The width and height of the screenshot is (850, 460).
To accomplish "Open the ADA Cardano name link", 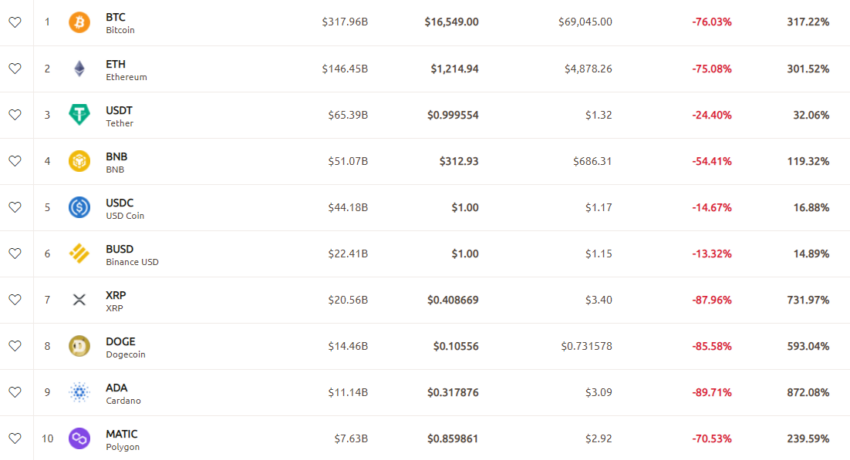I will tap(123, 394).
